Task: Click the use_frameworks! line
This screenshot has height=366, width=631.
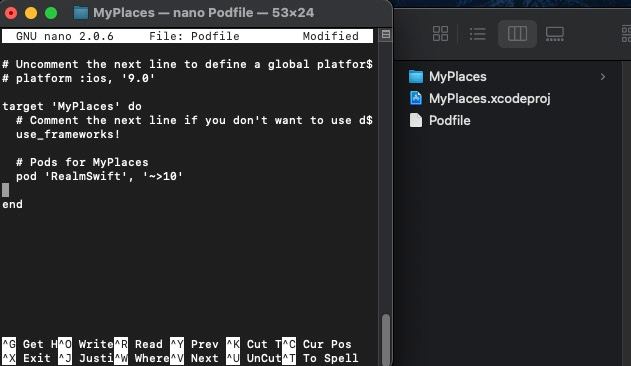Action: point(68,134)
